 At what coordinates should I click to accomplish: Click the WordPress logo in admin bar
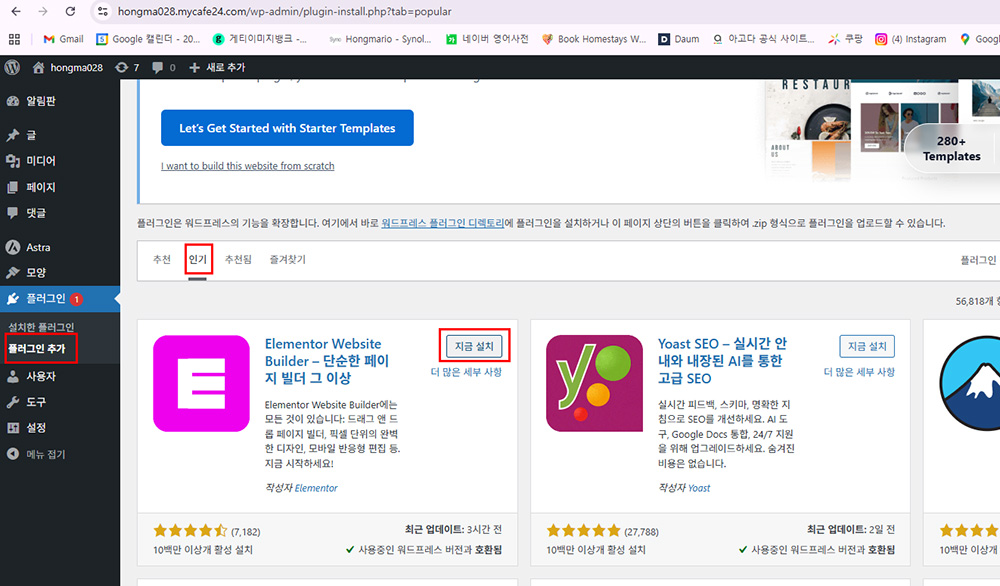[12, 67]
